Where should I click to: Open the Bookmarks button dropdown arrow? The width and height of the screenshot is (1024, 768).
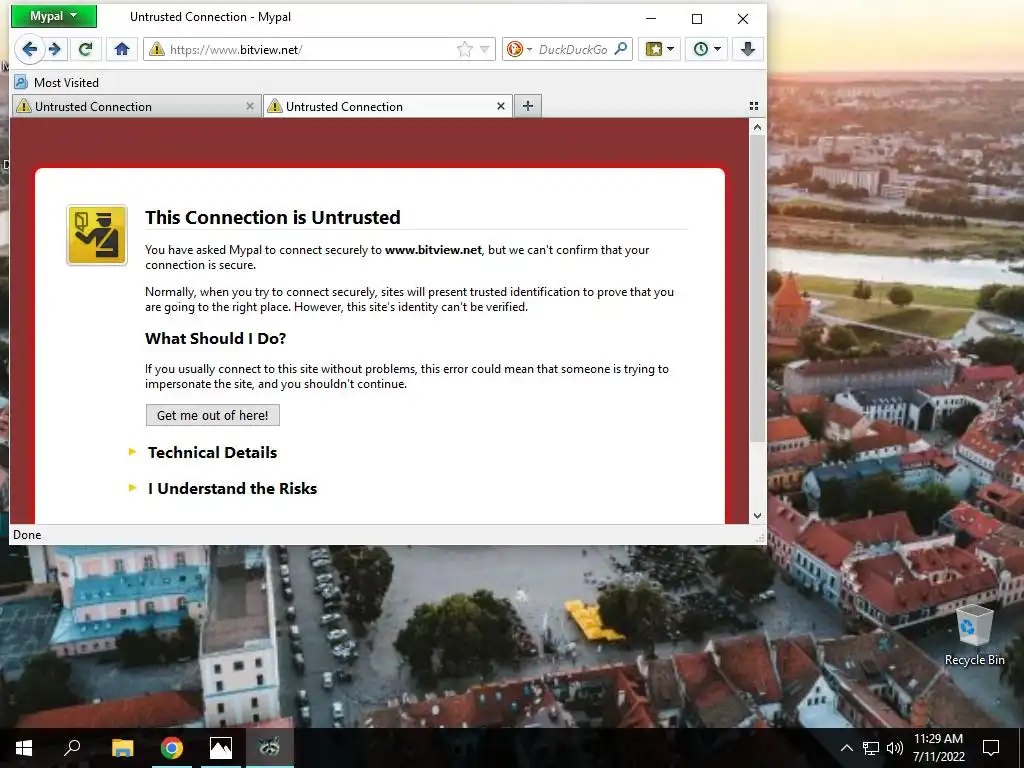(671, 49)
